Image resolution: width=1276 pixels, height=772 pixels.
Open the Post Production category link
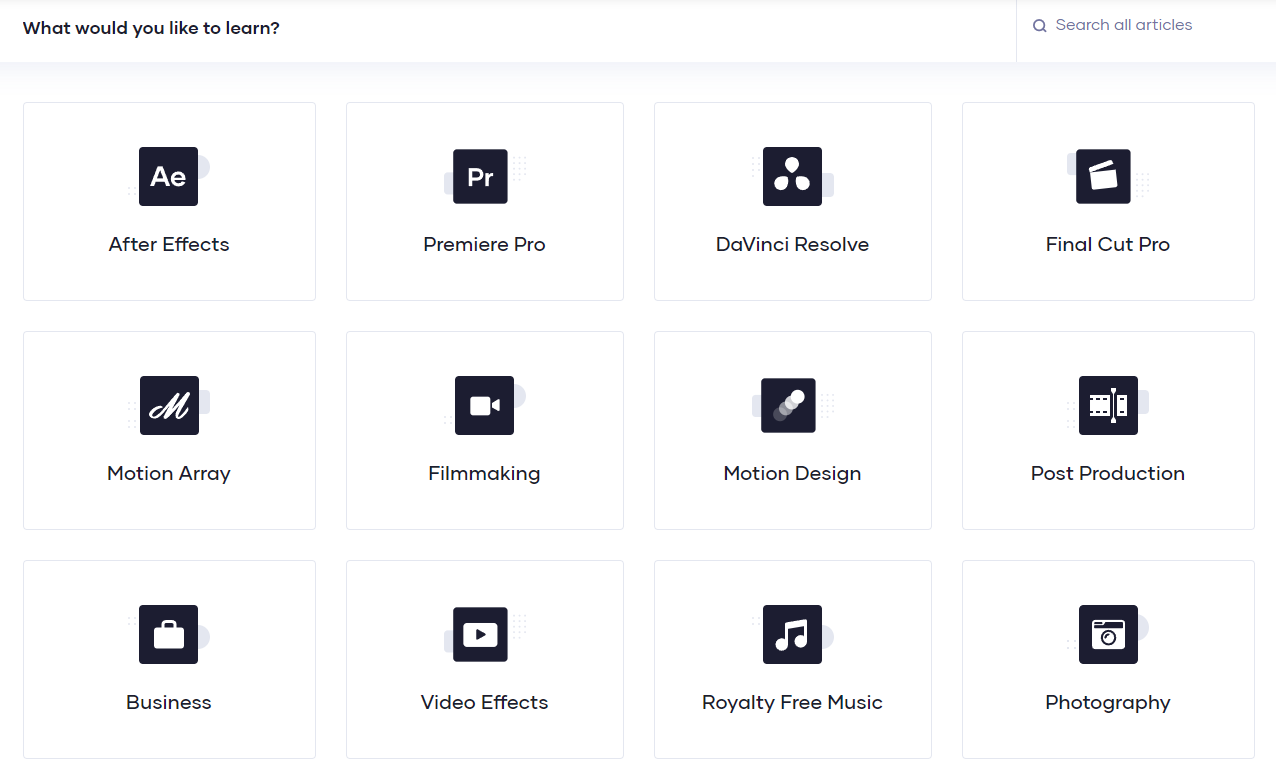[x=1108, y=430]
